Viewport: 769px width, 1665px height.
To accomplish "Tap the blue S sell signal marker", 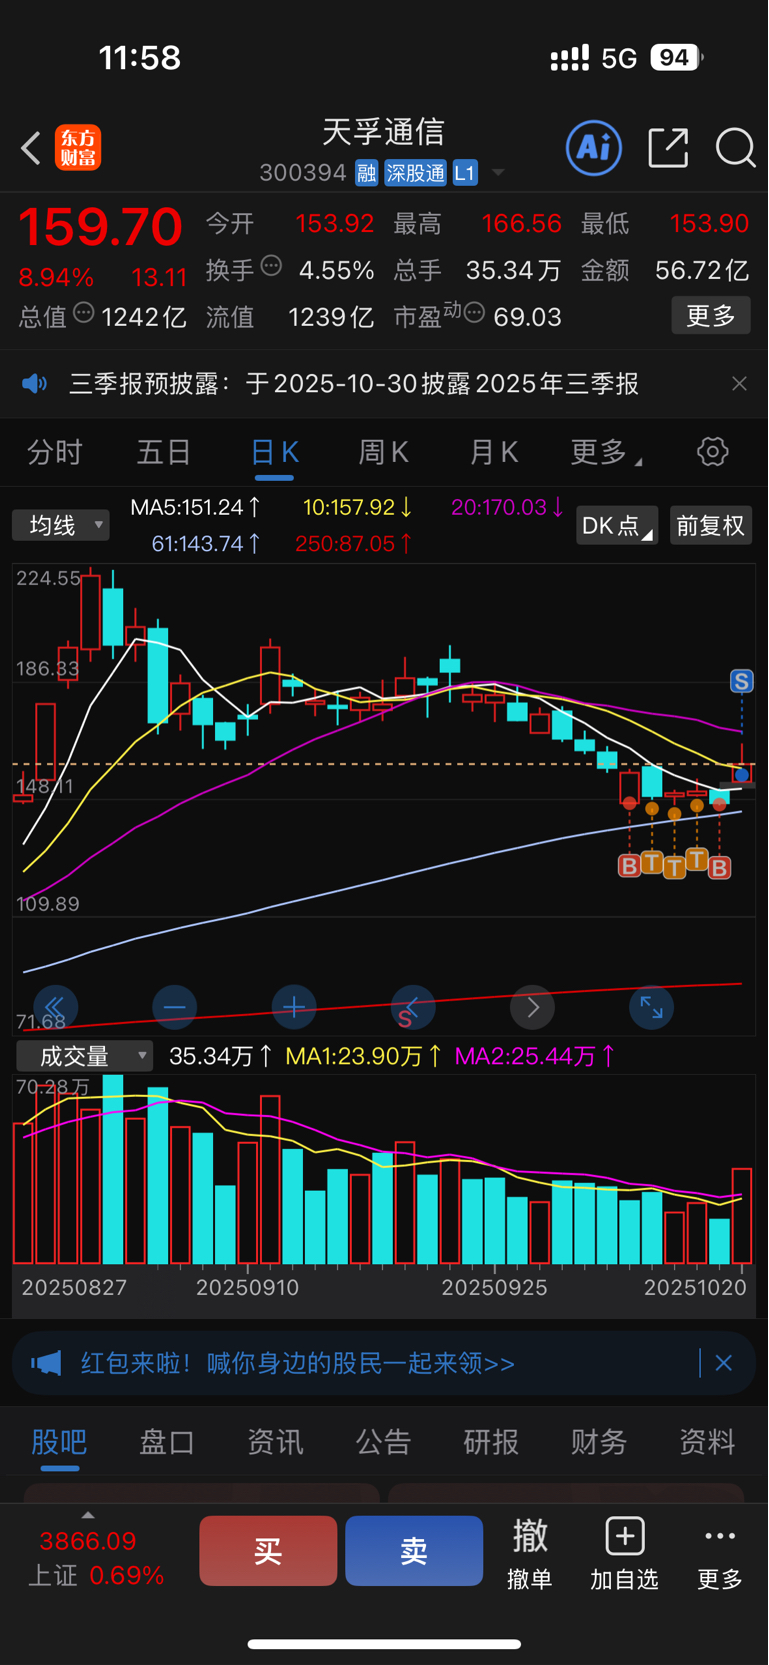I will 741,681.
